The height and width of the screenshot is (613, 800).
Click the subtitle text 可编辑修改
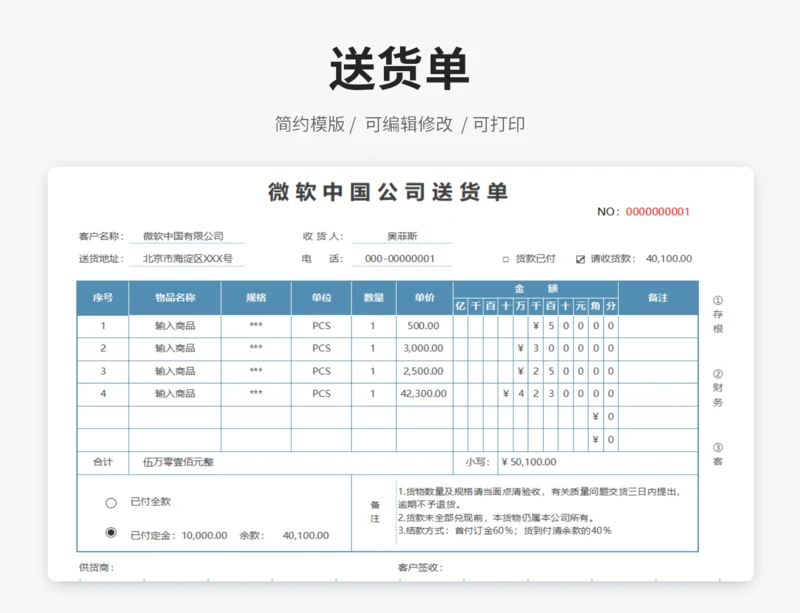(409, 124)
